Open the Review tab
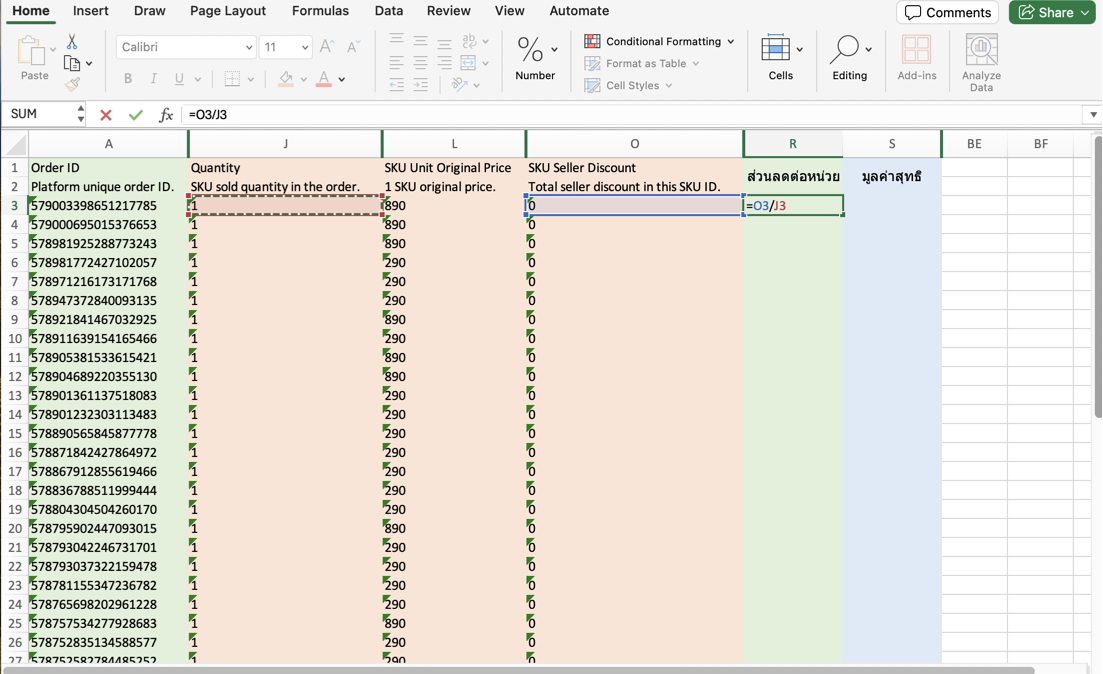The height and width of the screenshot is (674, 1103). (449, 11)
